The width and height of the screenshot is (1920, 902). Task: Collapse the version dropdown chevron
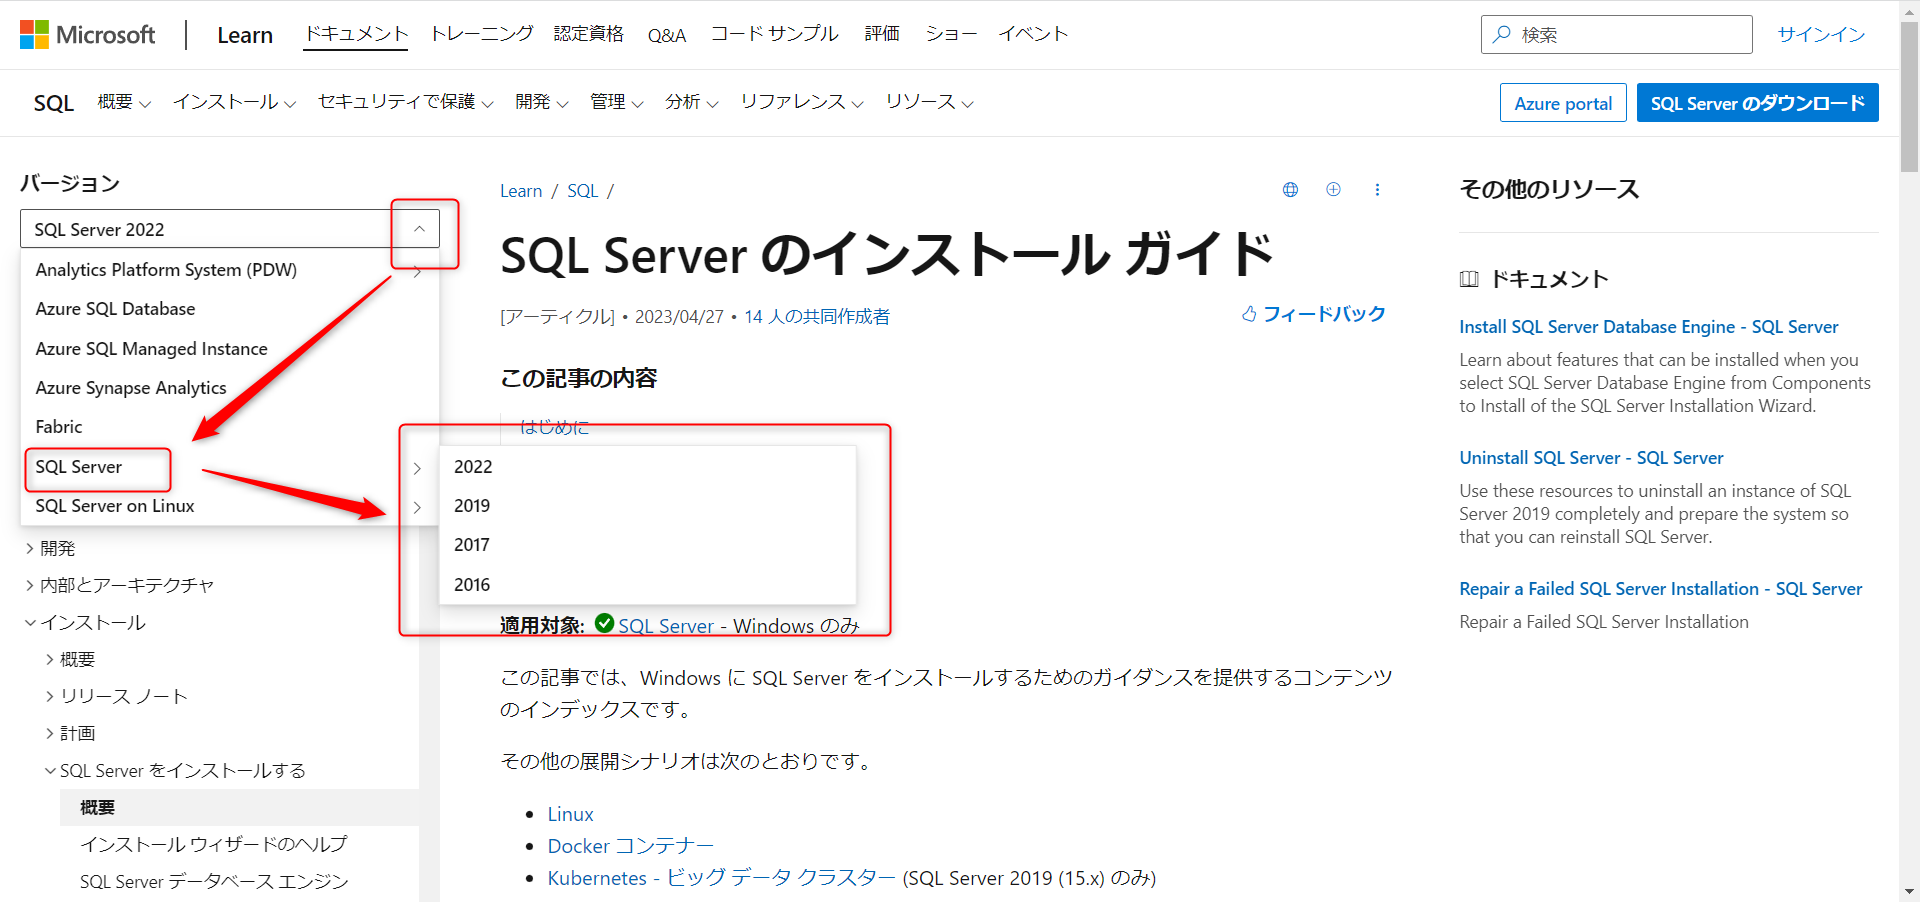419,229
